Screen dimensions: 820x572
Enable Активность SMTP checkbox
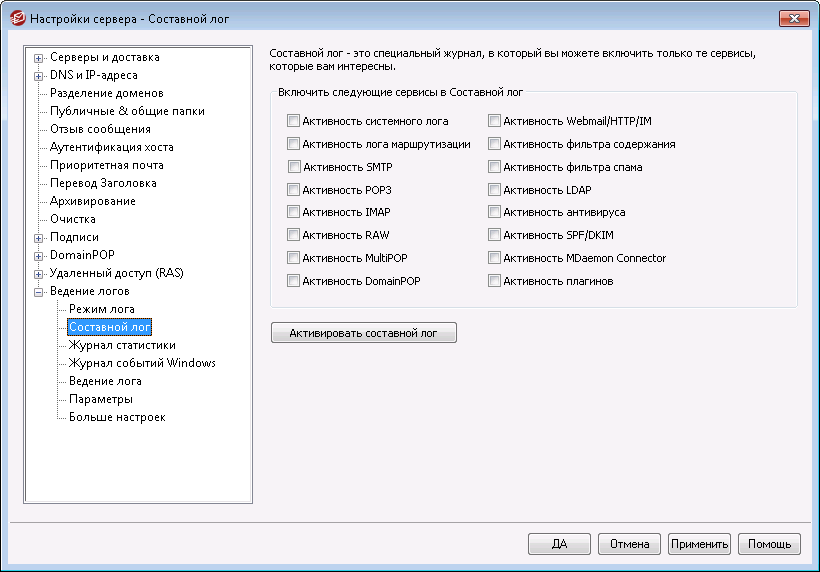(x=294, y=167)
